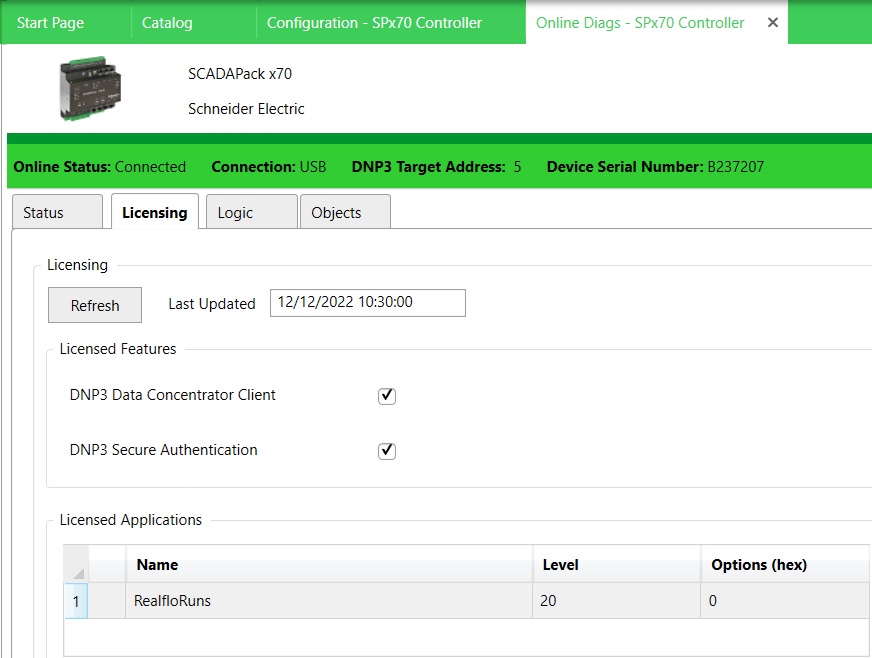
Task: Click the RealfloRuns name cell
Action: (x=329, y=601)
